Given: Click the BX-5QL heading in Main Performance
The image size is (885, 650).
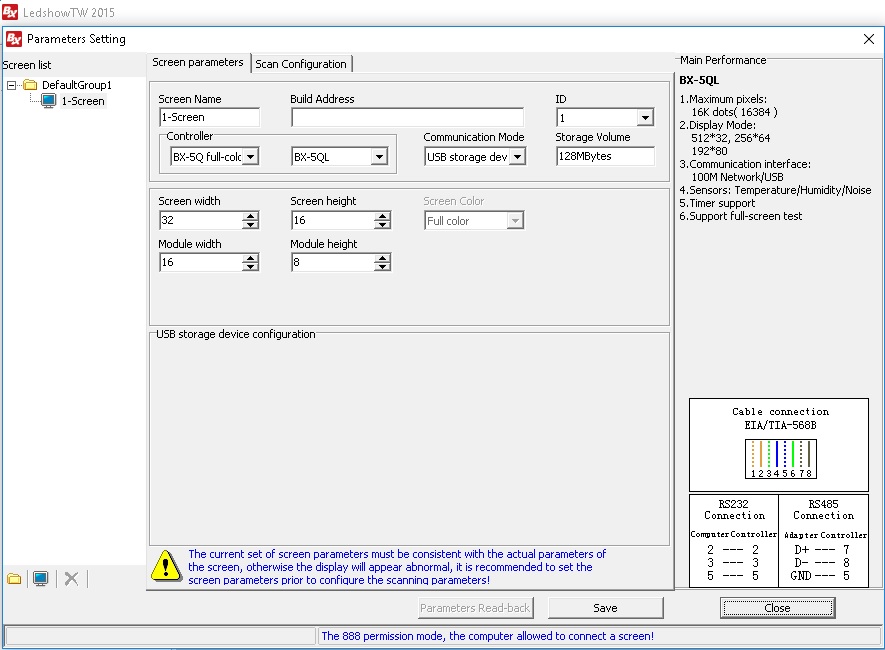Looking at the screenshot, I should point(699,80).
